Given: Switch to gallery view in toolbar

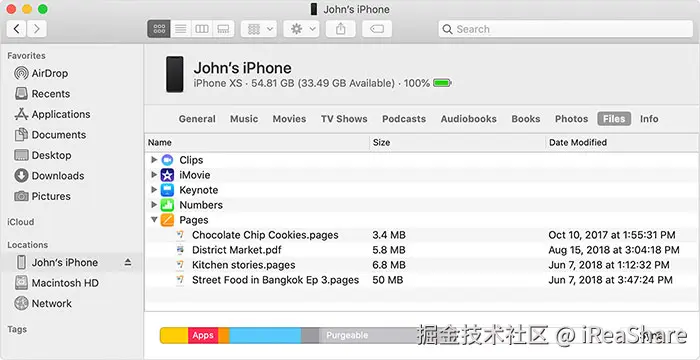Looking at the screenshot, I should coord(223,29).
